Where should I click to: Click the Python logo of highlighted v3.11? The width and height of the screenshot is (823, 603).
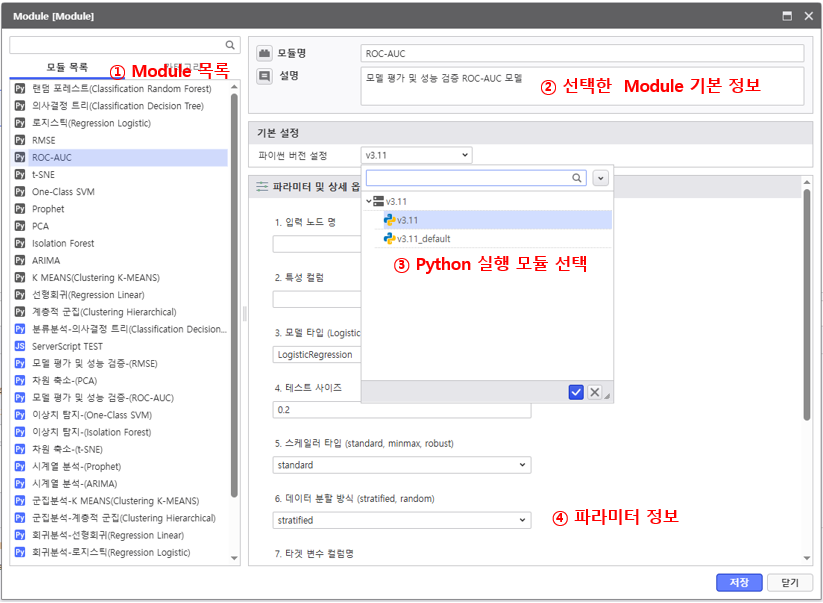389,220
